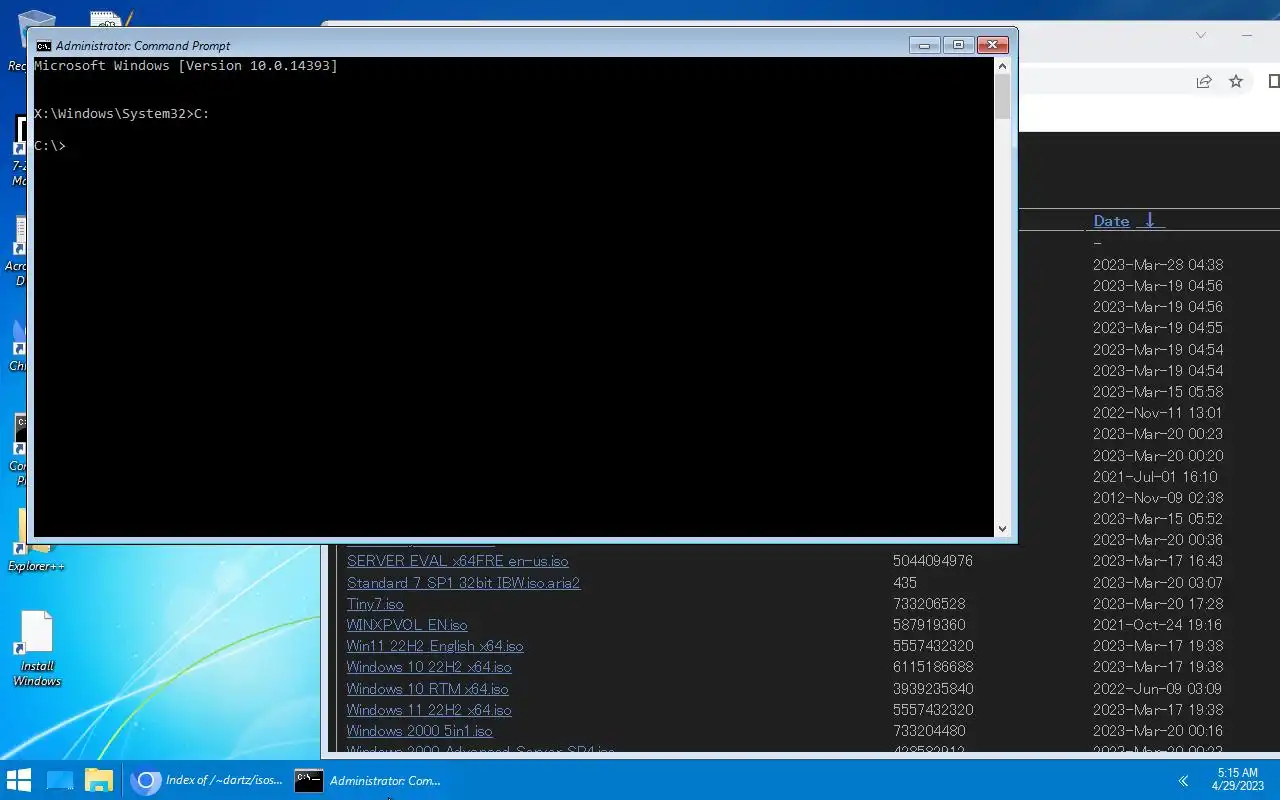This screenshot has width=1280, height=800.
Task: Open Win11_22H2_English_x64.iso link
Action: click(435, 646)
